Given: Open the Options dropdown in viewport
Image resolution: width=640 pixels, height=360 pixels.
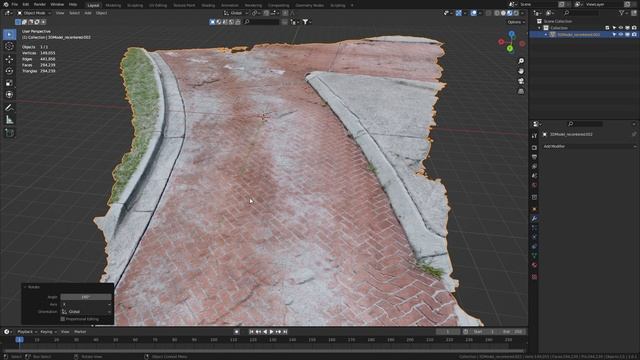Looking at the screenshot, I should click(x=516, y=22).
